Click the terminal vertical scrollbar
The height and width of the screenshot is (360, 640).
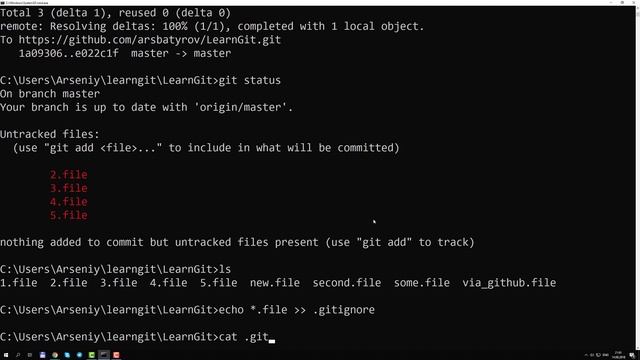point(637,177)
